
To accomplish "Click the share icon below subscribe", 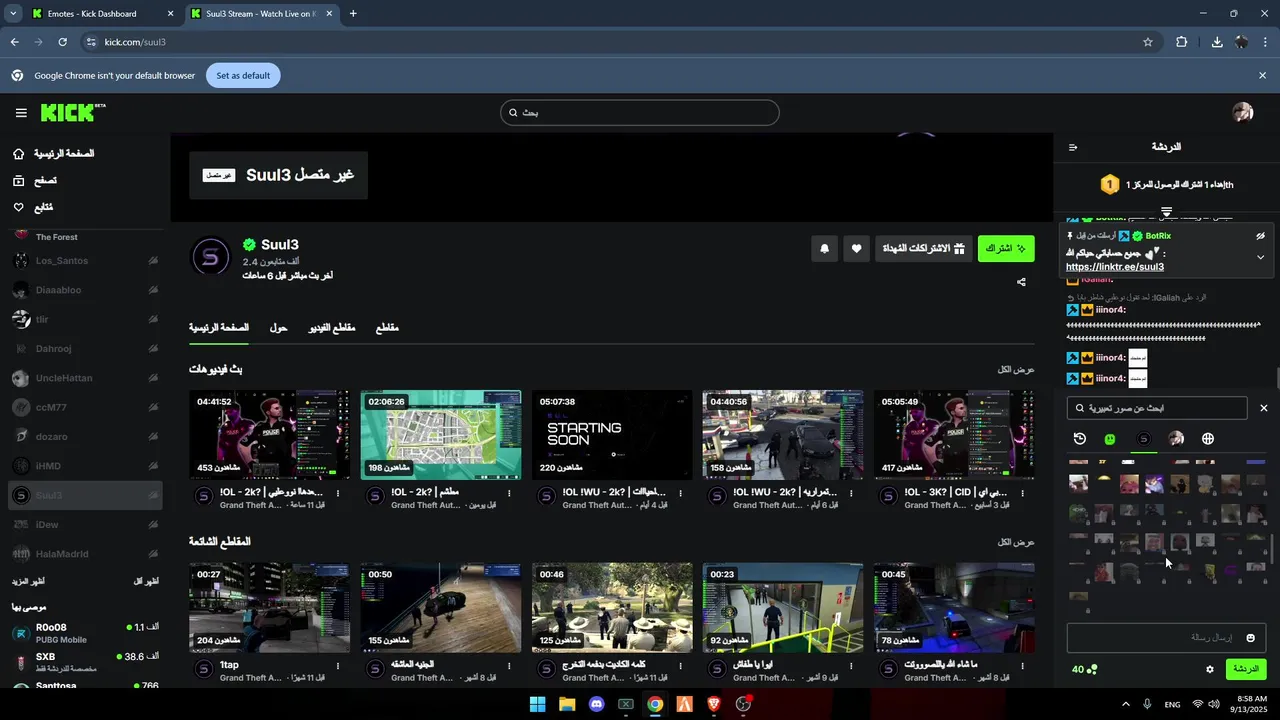I will 1021,282.
